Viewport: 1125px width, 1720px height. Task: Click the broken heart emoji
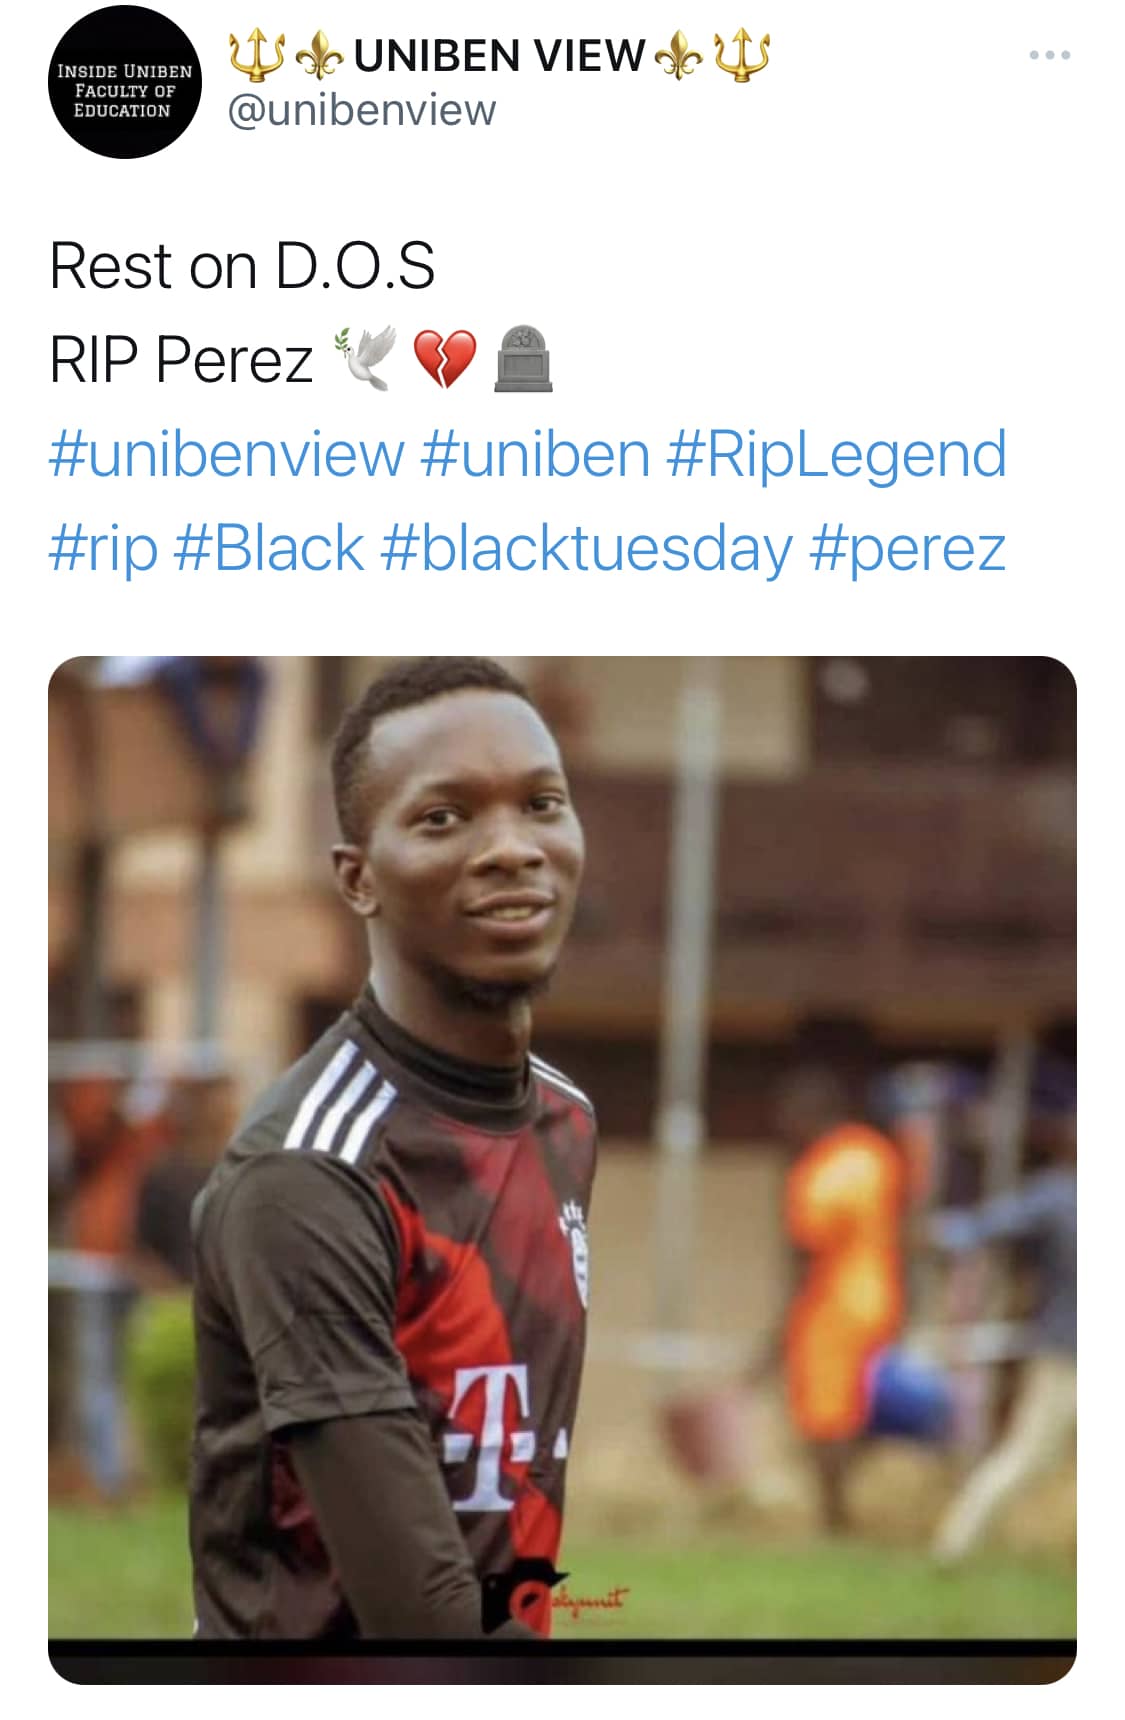[445, 359]
